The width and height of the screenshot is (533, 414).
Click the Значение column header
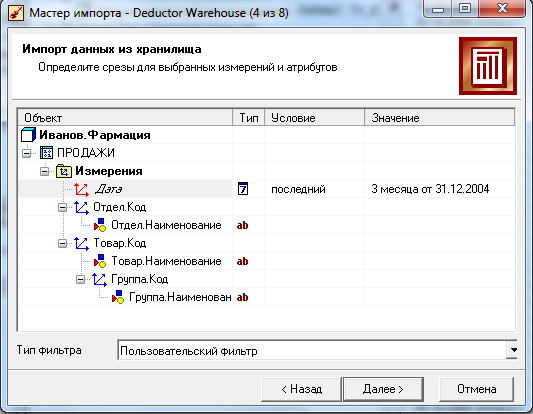(440, 118)
